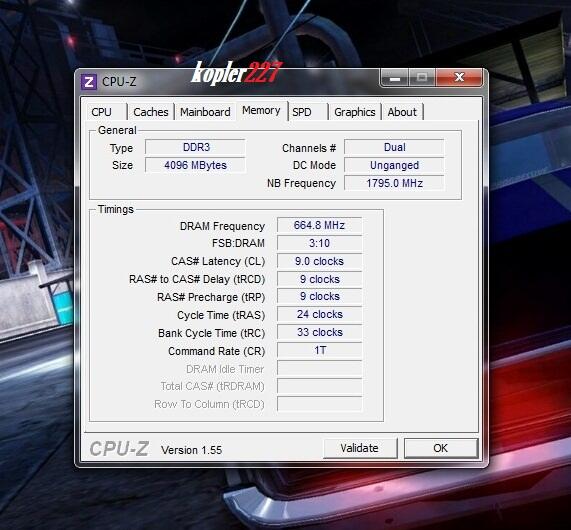Click the CPU-Z purple Z title icon
Image resolution: width=571 pixels, height=530 pixels.
(x=88, y=82)
